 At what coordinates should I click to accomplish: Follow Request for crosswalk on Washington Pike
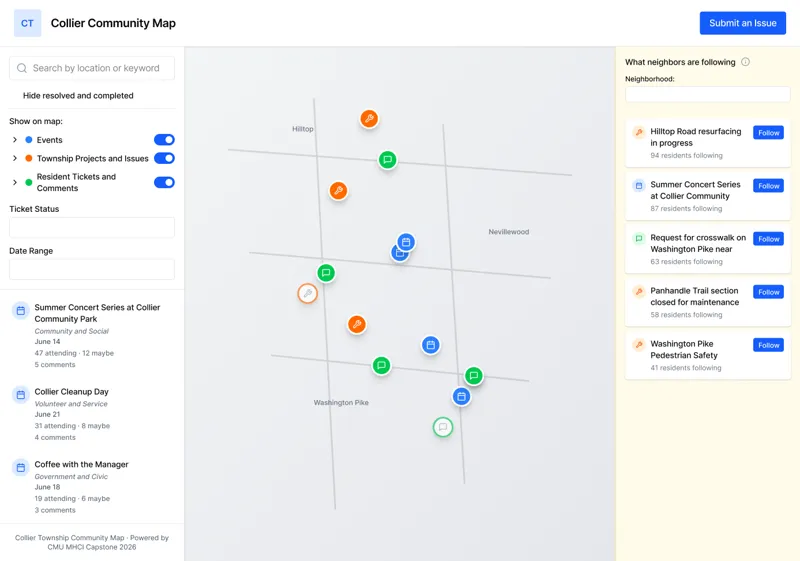coord(768,239)
